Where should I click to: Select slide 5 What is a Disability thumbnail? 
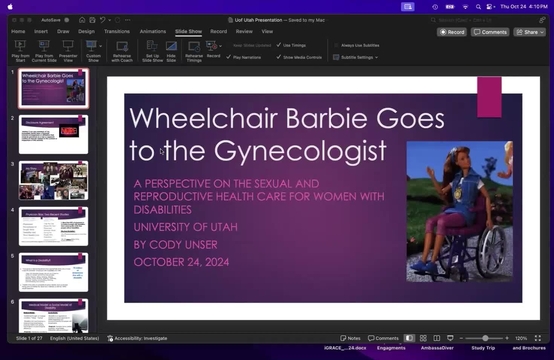(54, 272)
